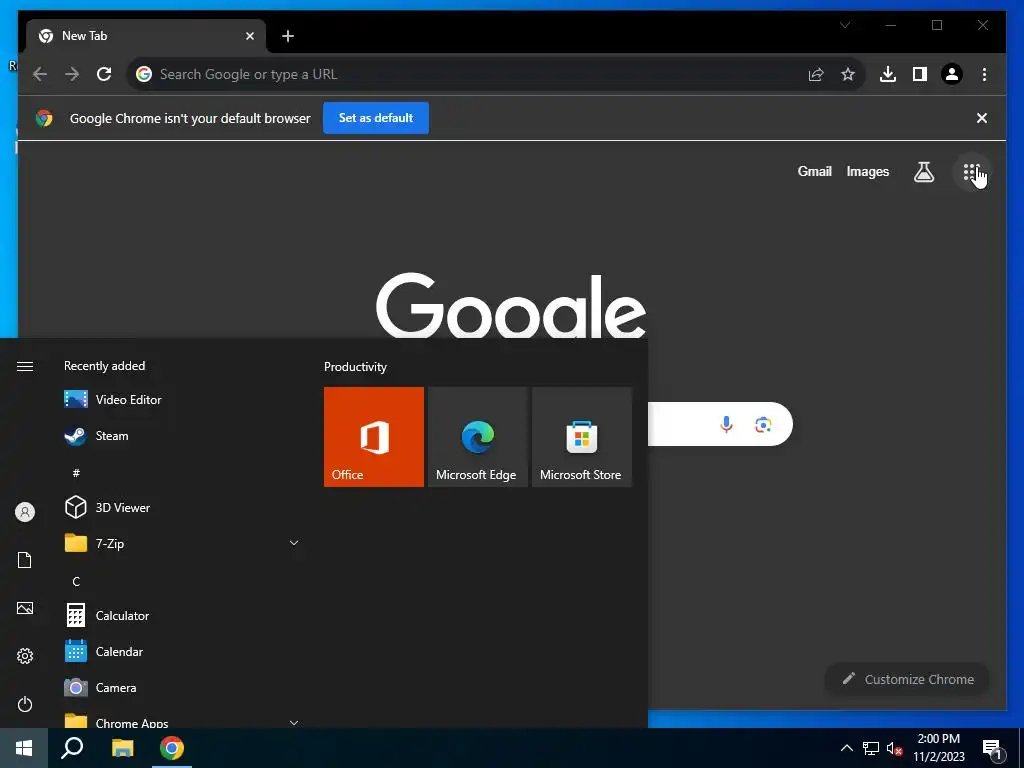Dismiss the default browser infobar
Viewport: 1024px width, 768px height.
coord(982,118)
